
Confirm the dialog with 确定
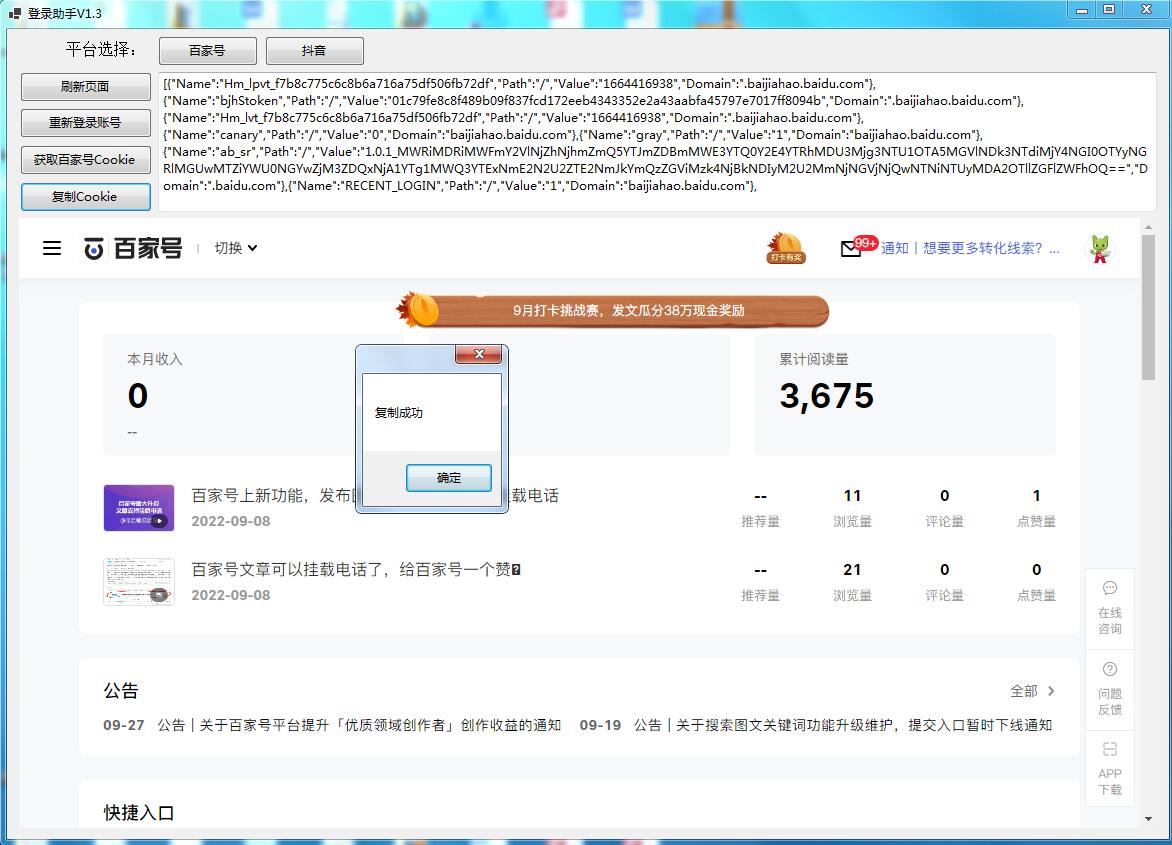point(448,478)
